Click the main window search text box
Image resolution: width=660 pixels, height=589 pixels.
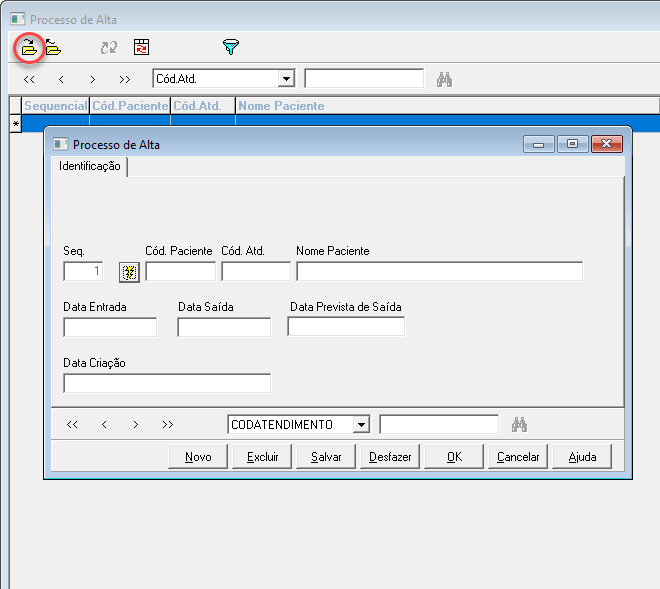pos(364,79)
